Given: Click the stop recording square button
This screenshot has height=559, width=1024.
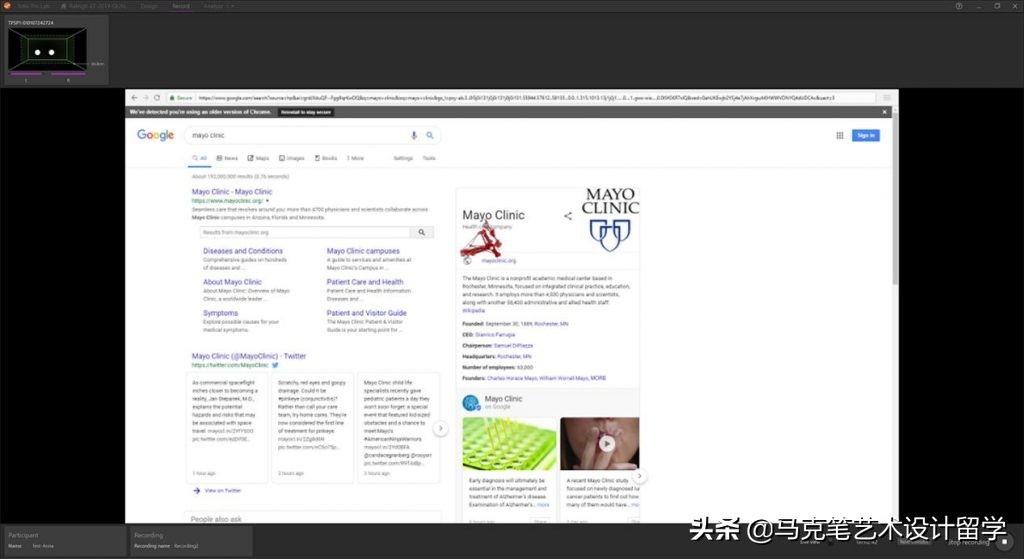Looking at the screenshot, I should pos(1004,541).
